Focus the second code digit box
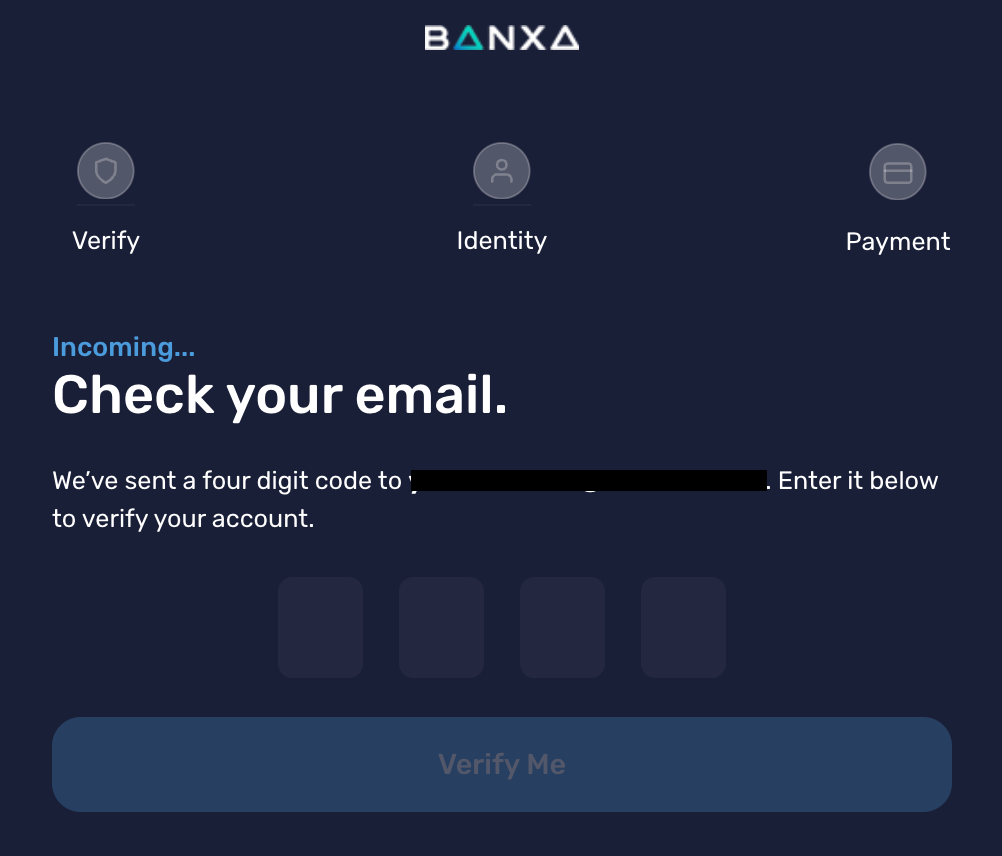Viewport: 1002px width, 856px height. 441,627
